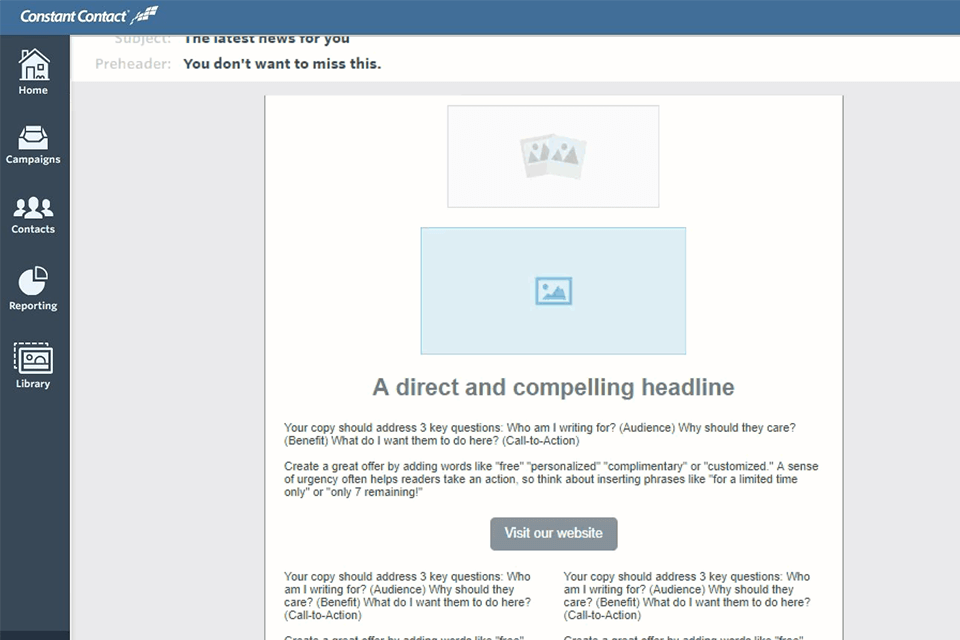Open the Campaigns section
The width and height of the screenshot is (960, 640).
tap(33, 142)
